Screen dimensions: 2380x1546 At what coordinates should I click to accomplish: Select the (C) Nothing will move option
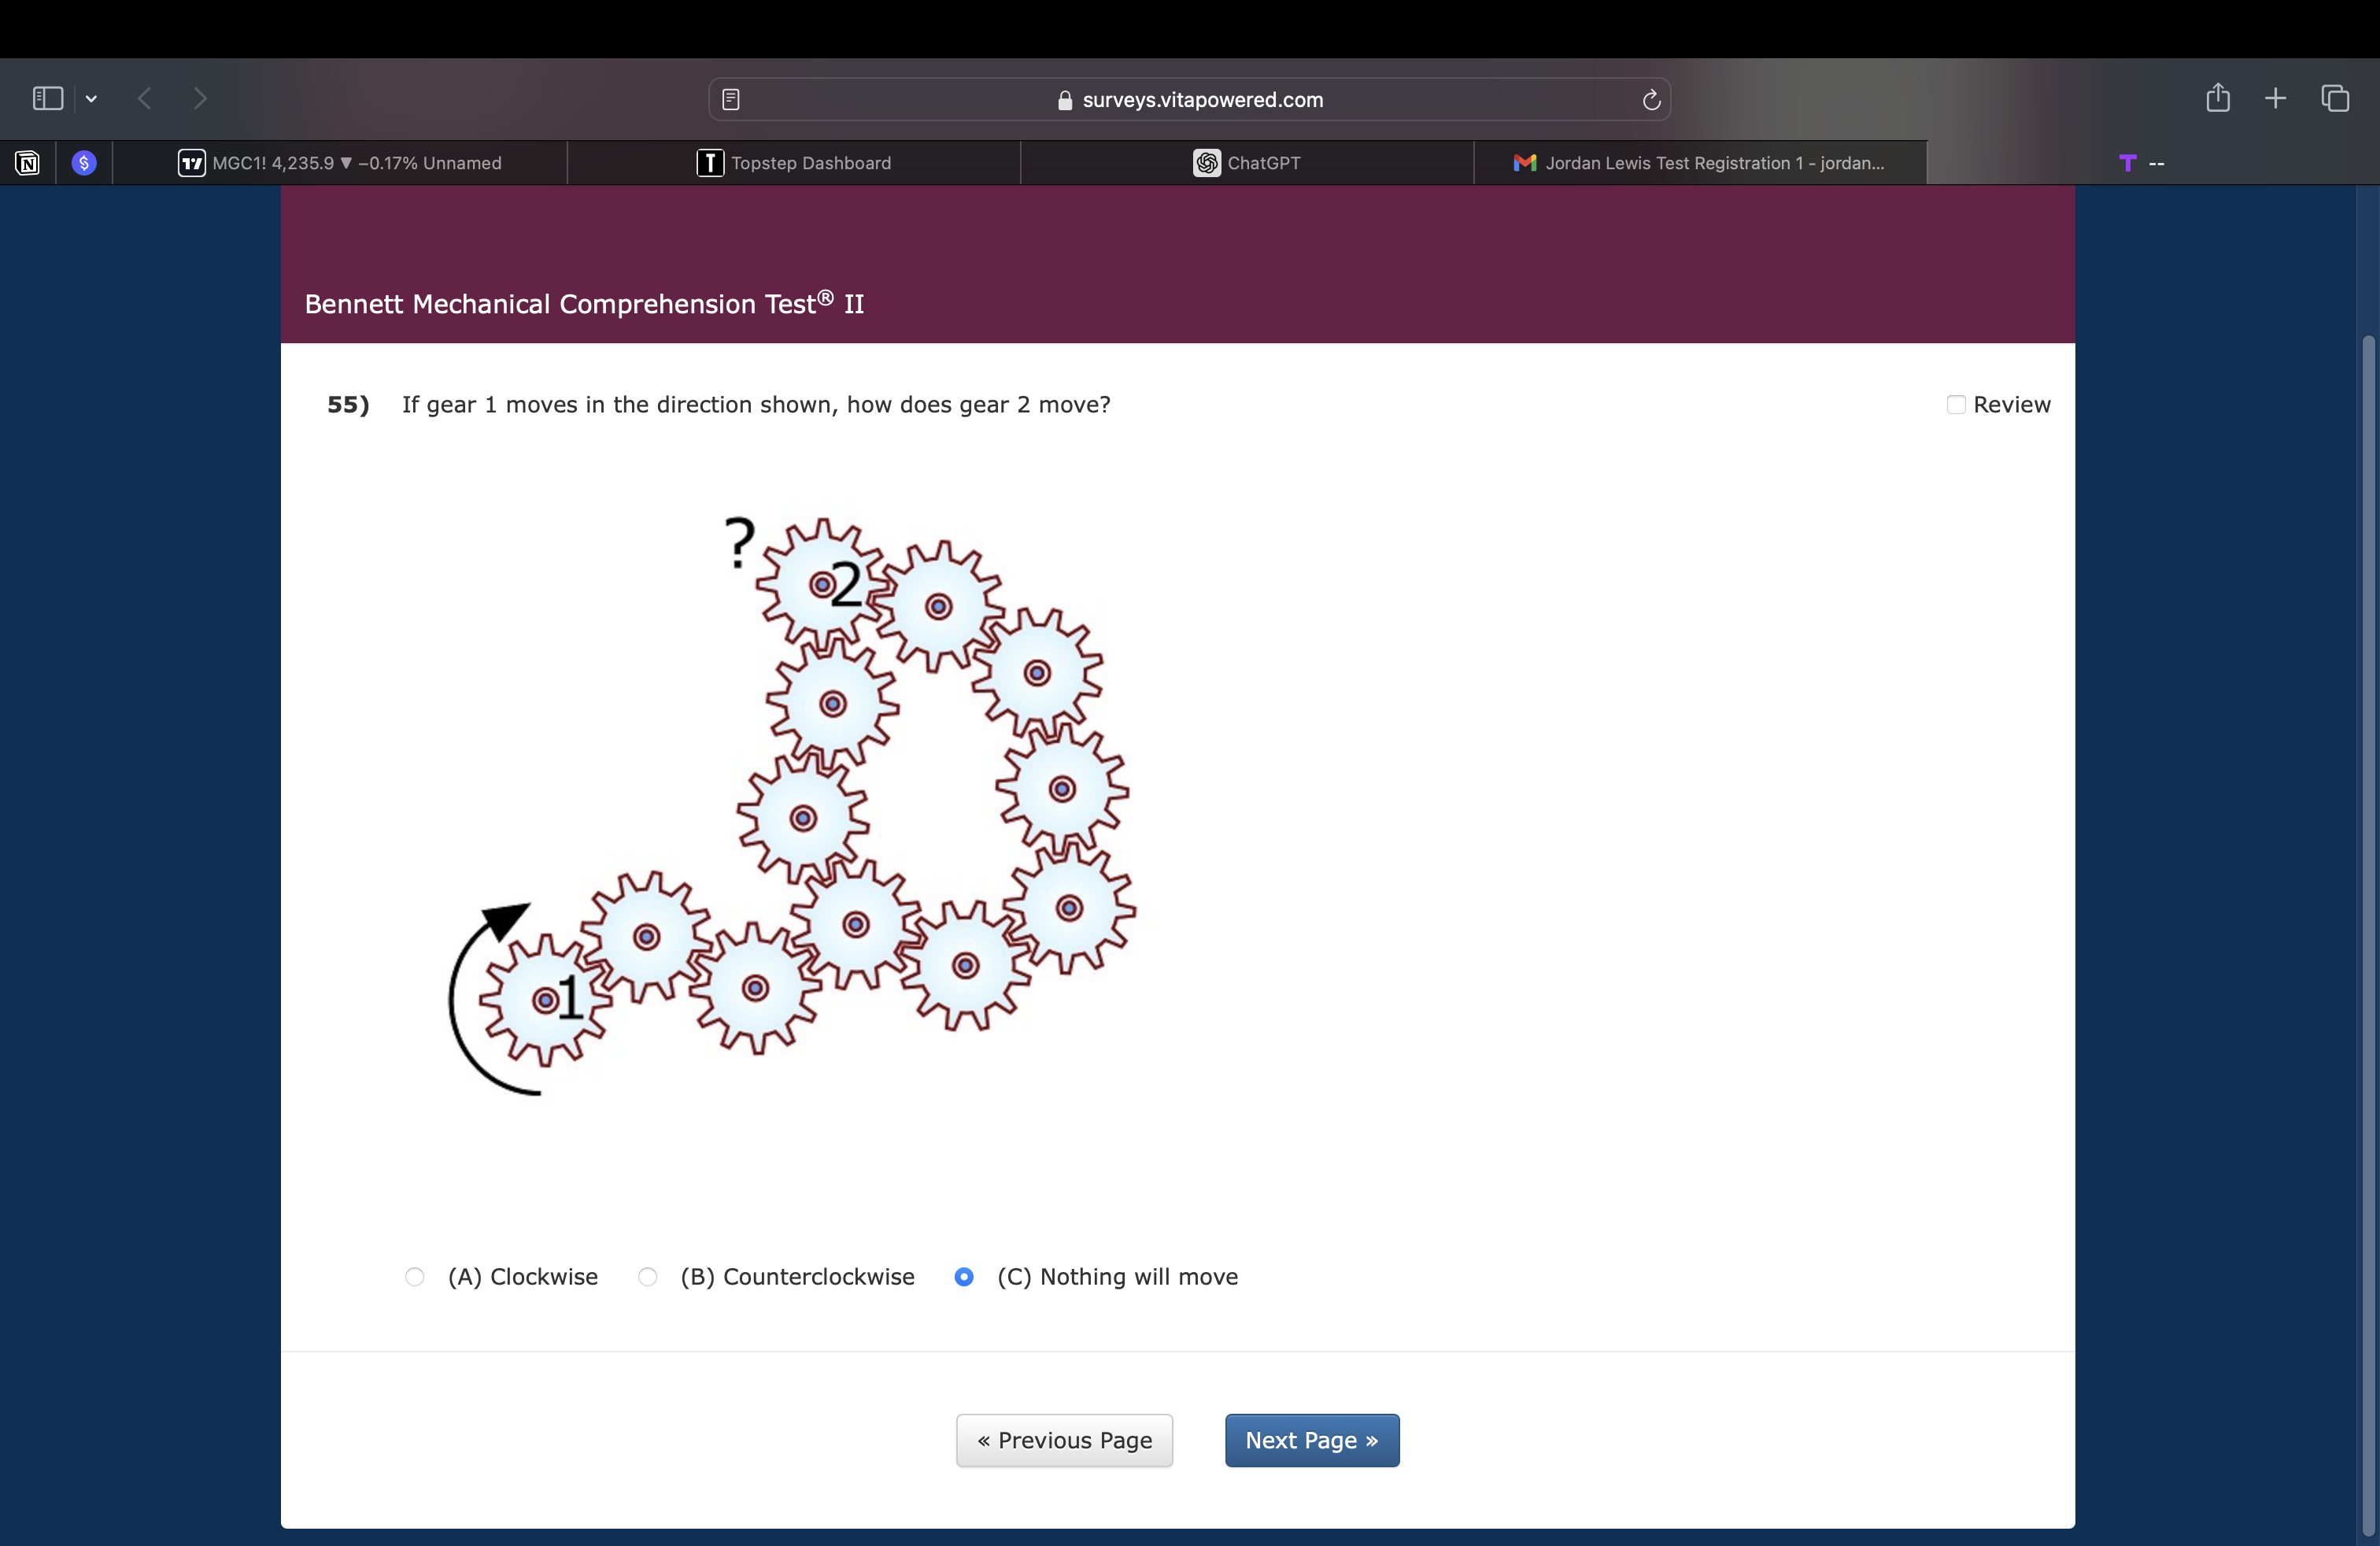964,1277
